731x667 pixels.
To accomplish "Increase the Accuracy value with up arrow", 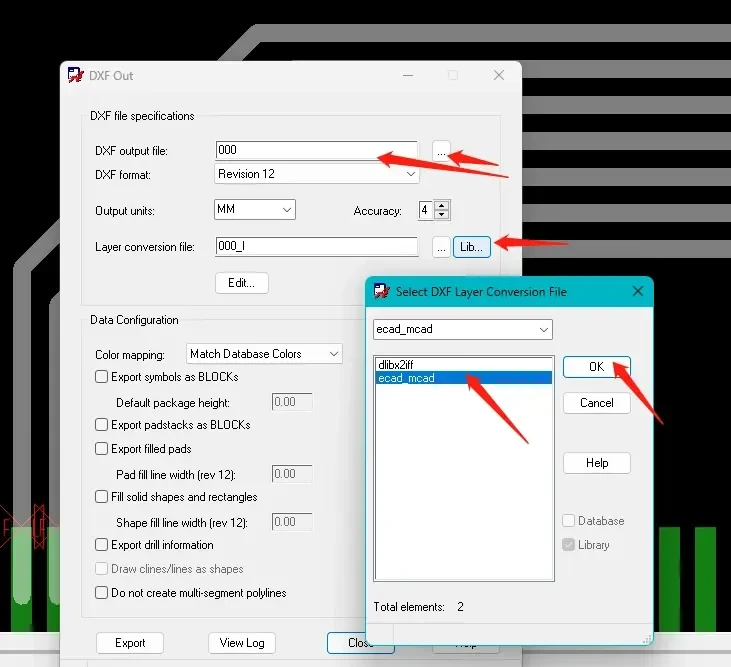I will (x=443, y=206).
